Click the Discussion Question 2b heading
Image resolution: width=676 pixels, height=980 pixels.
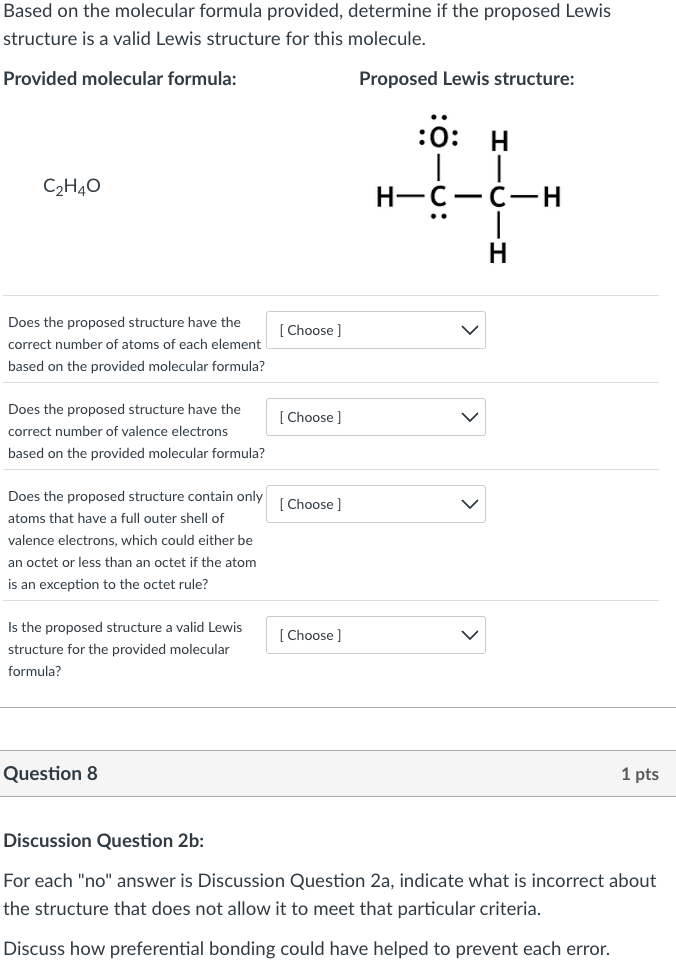(x=103, y=840)
